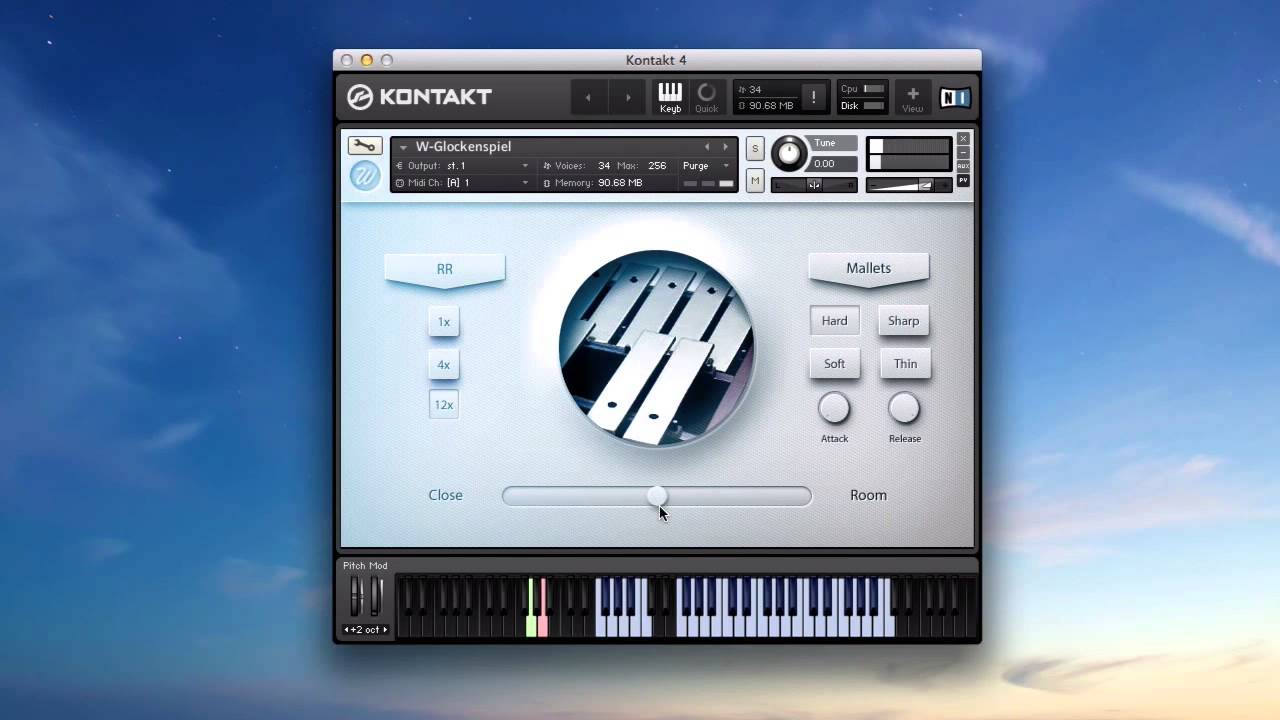Image resolution: width=1280 pixels, height=720 pixels.
Task: Select 1x round robin mode
Action: (444, 322)
